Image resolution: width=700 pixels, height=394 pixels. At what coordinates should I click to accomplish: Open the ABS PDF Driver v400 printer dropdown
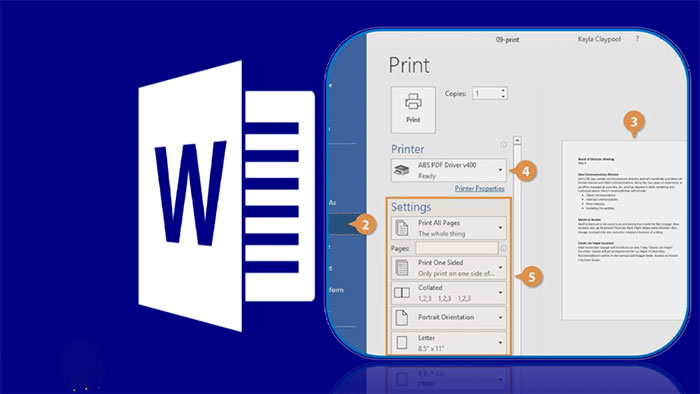[449, 170]
